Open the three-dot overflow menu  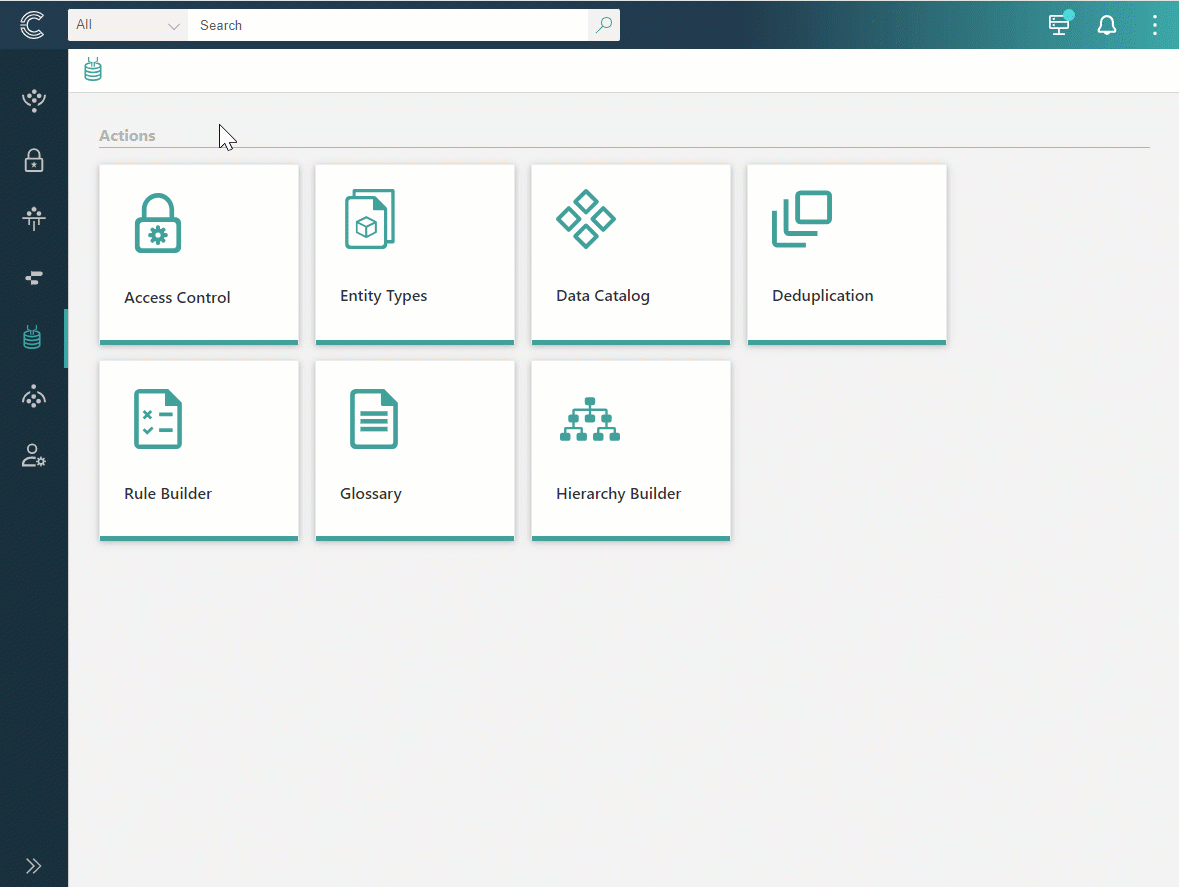pos(1155,24)
